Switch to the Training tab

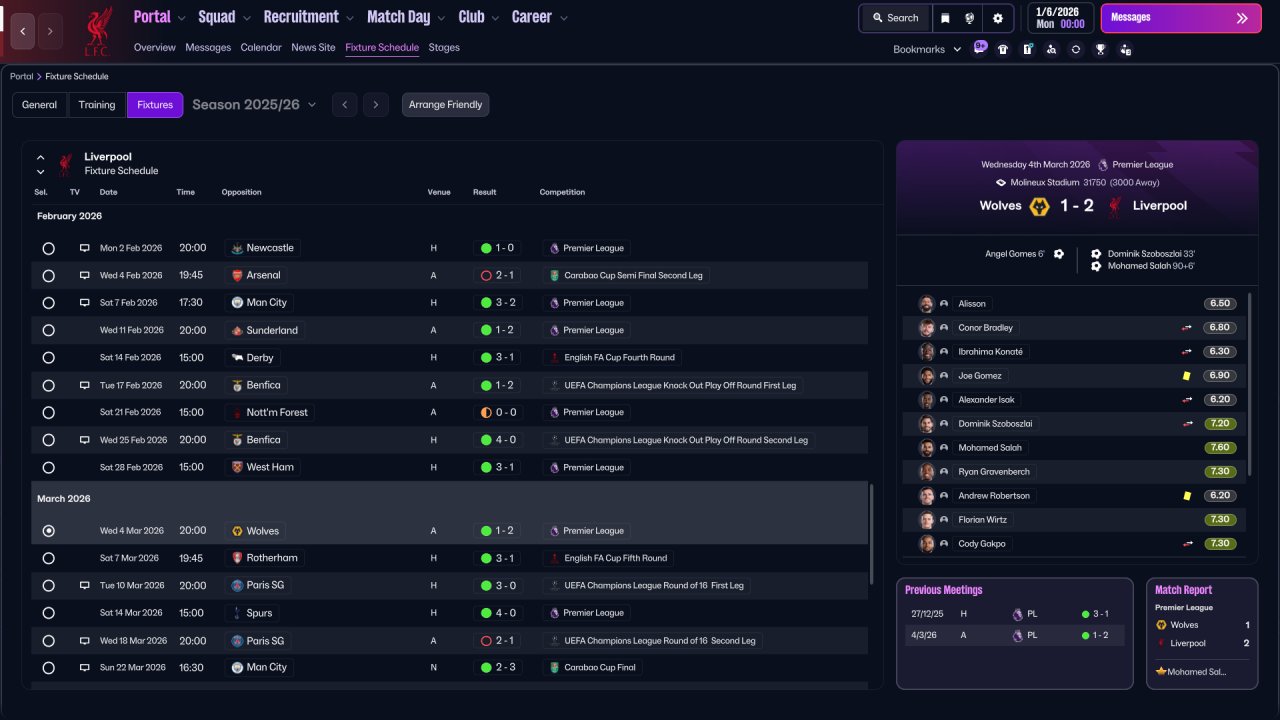[97, 105]
